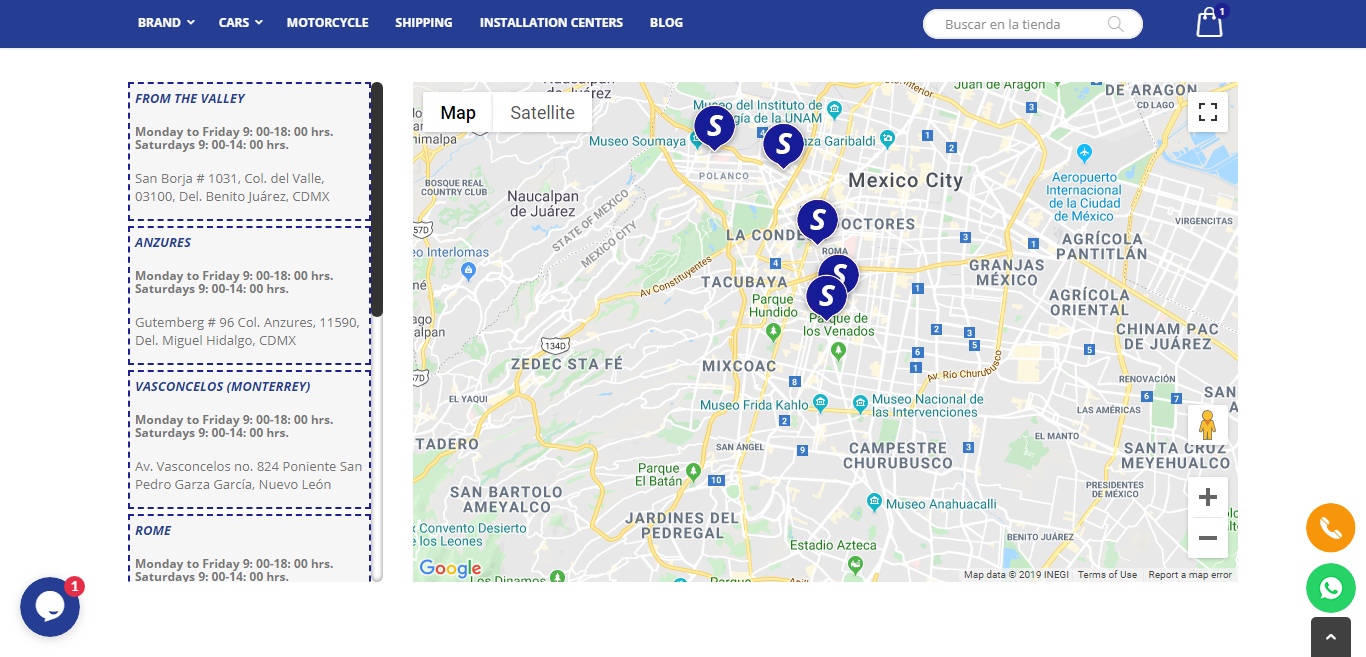Click the Plaza Garibaldi map pin

click(x=887, y=141)
